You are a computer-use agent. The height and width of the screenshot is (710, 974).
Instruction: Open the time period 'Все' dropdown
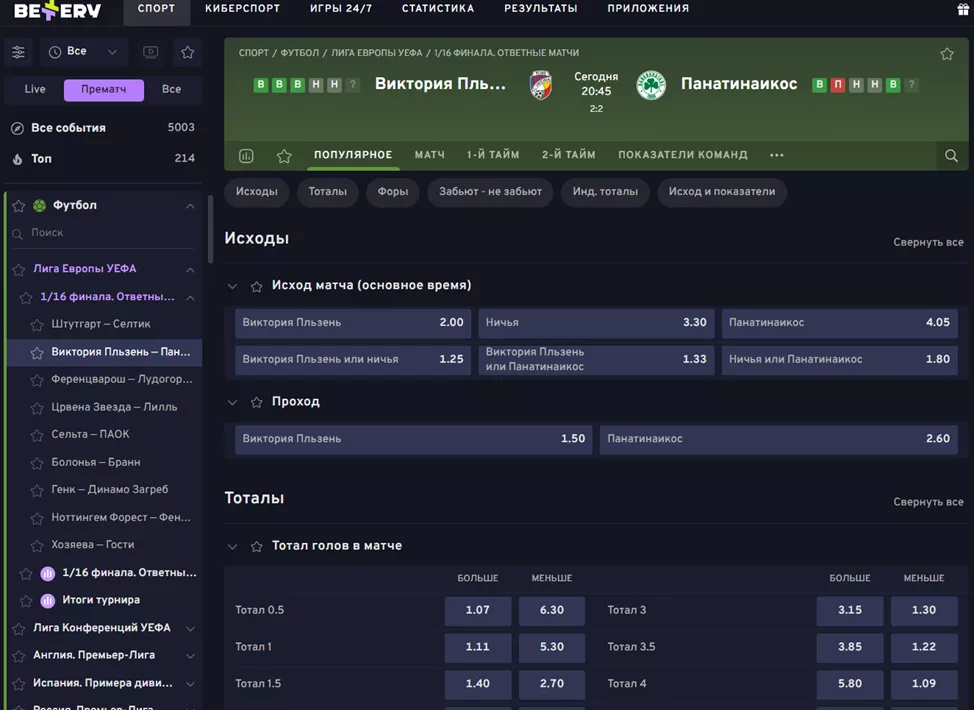(x=82, y=52)
